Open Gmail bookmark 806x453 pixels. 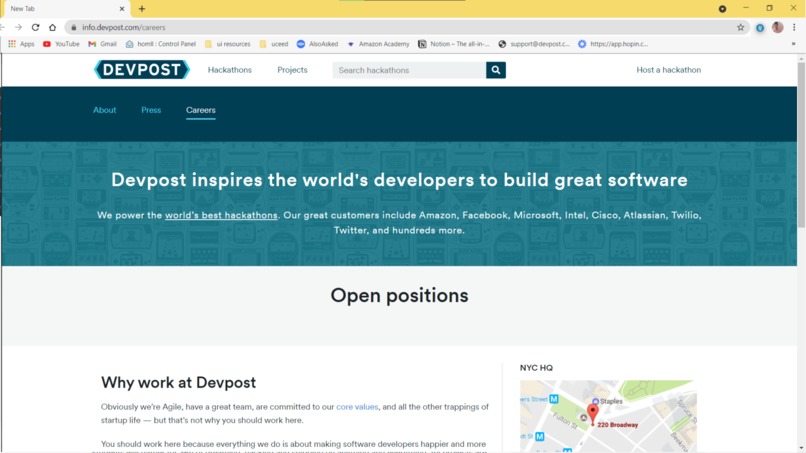point(102,44)
